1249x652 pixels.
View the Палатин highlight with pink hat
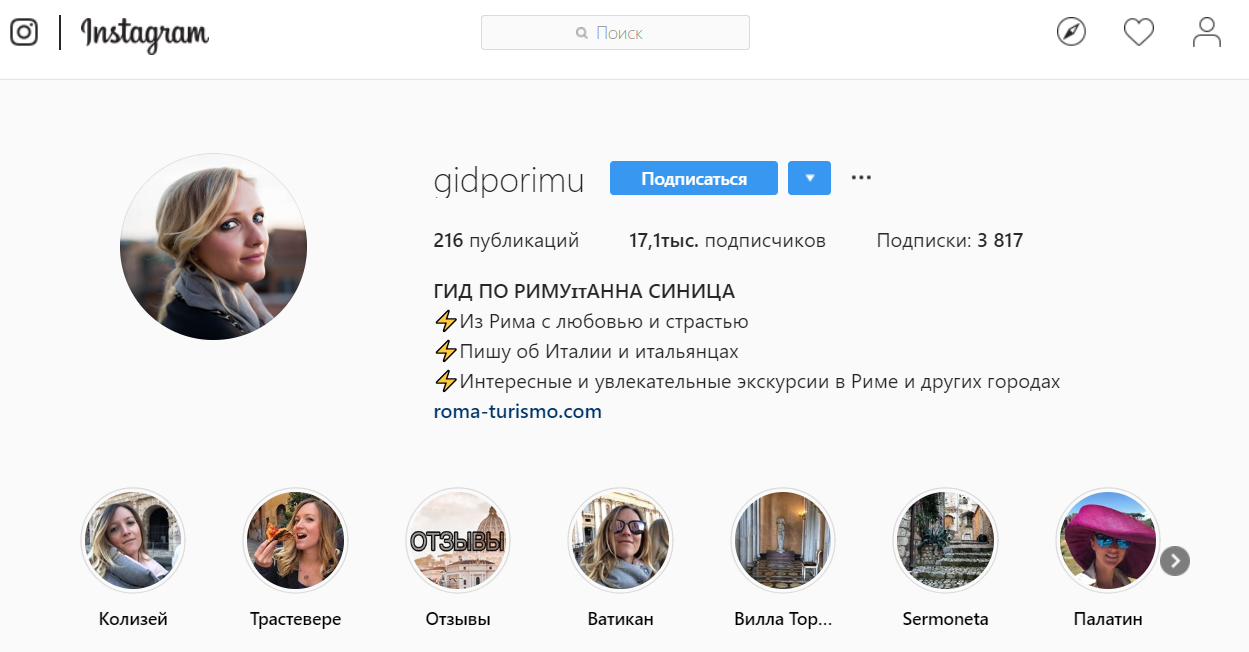(1107, 541)
